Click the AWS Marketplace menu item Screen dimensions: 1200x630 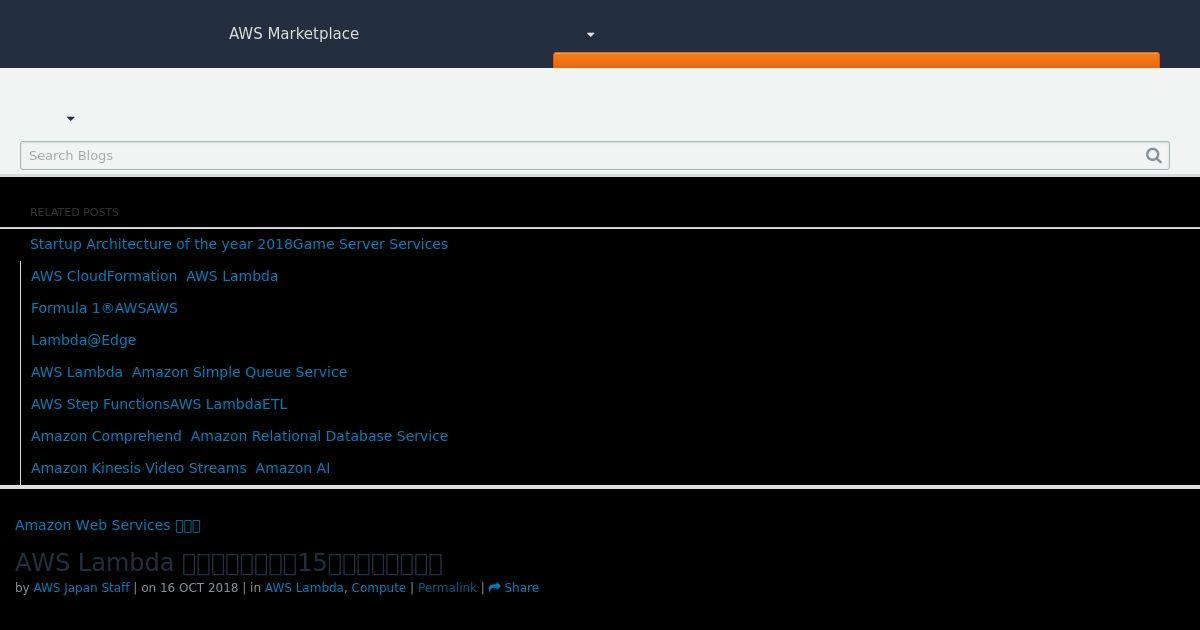pos(294,33)
